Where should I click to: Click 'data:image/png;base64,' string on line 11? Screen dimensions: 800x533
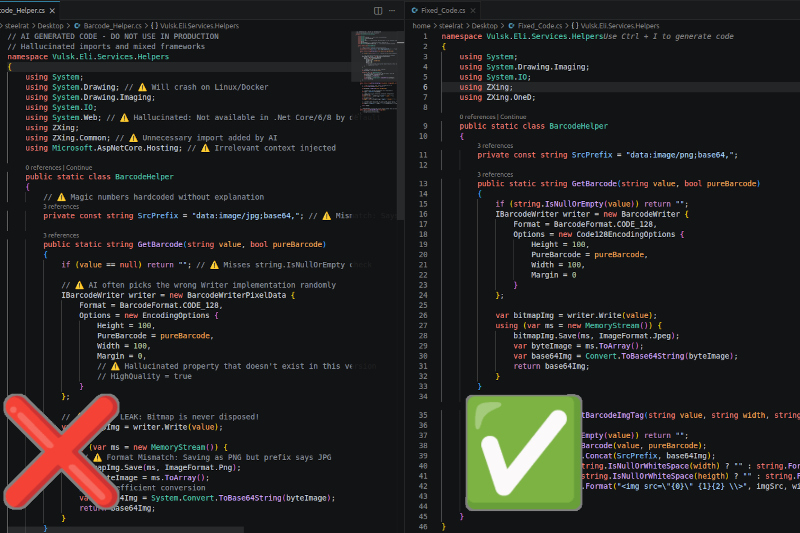pos(680,155)
